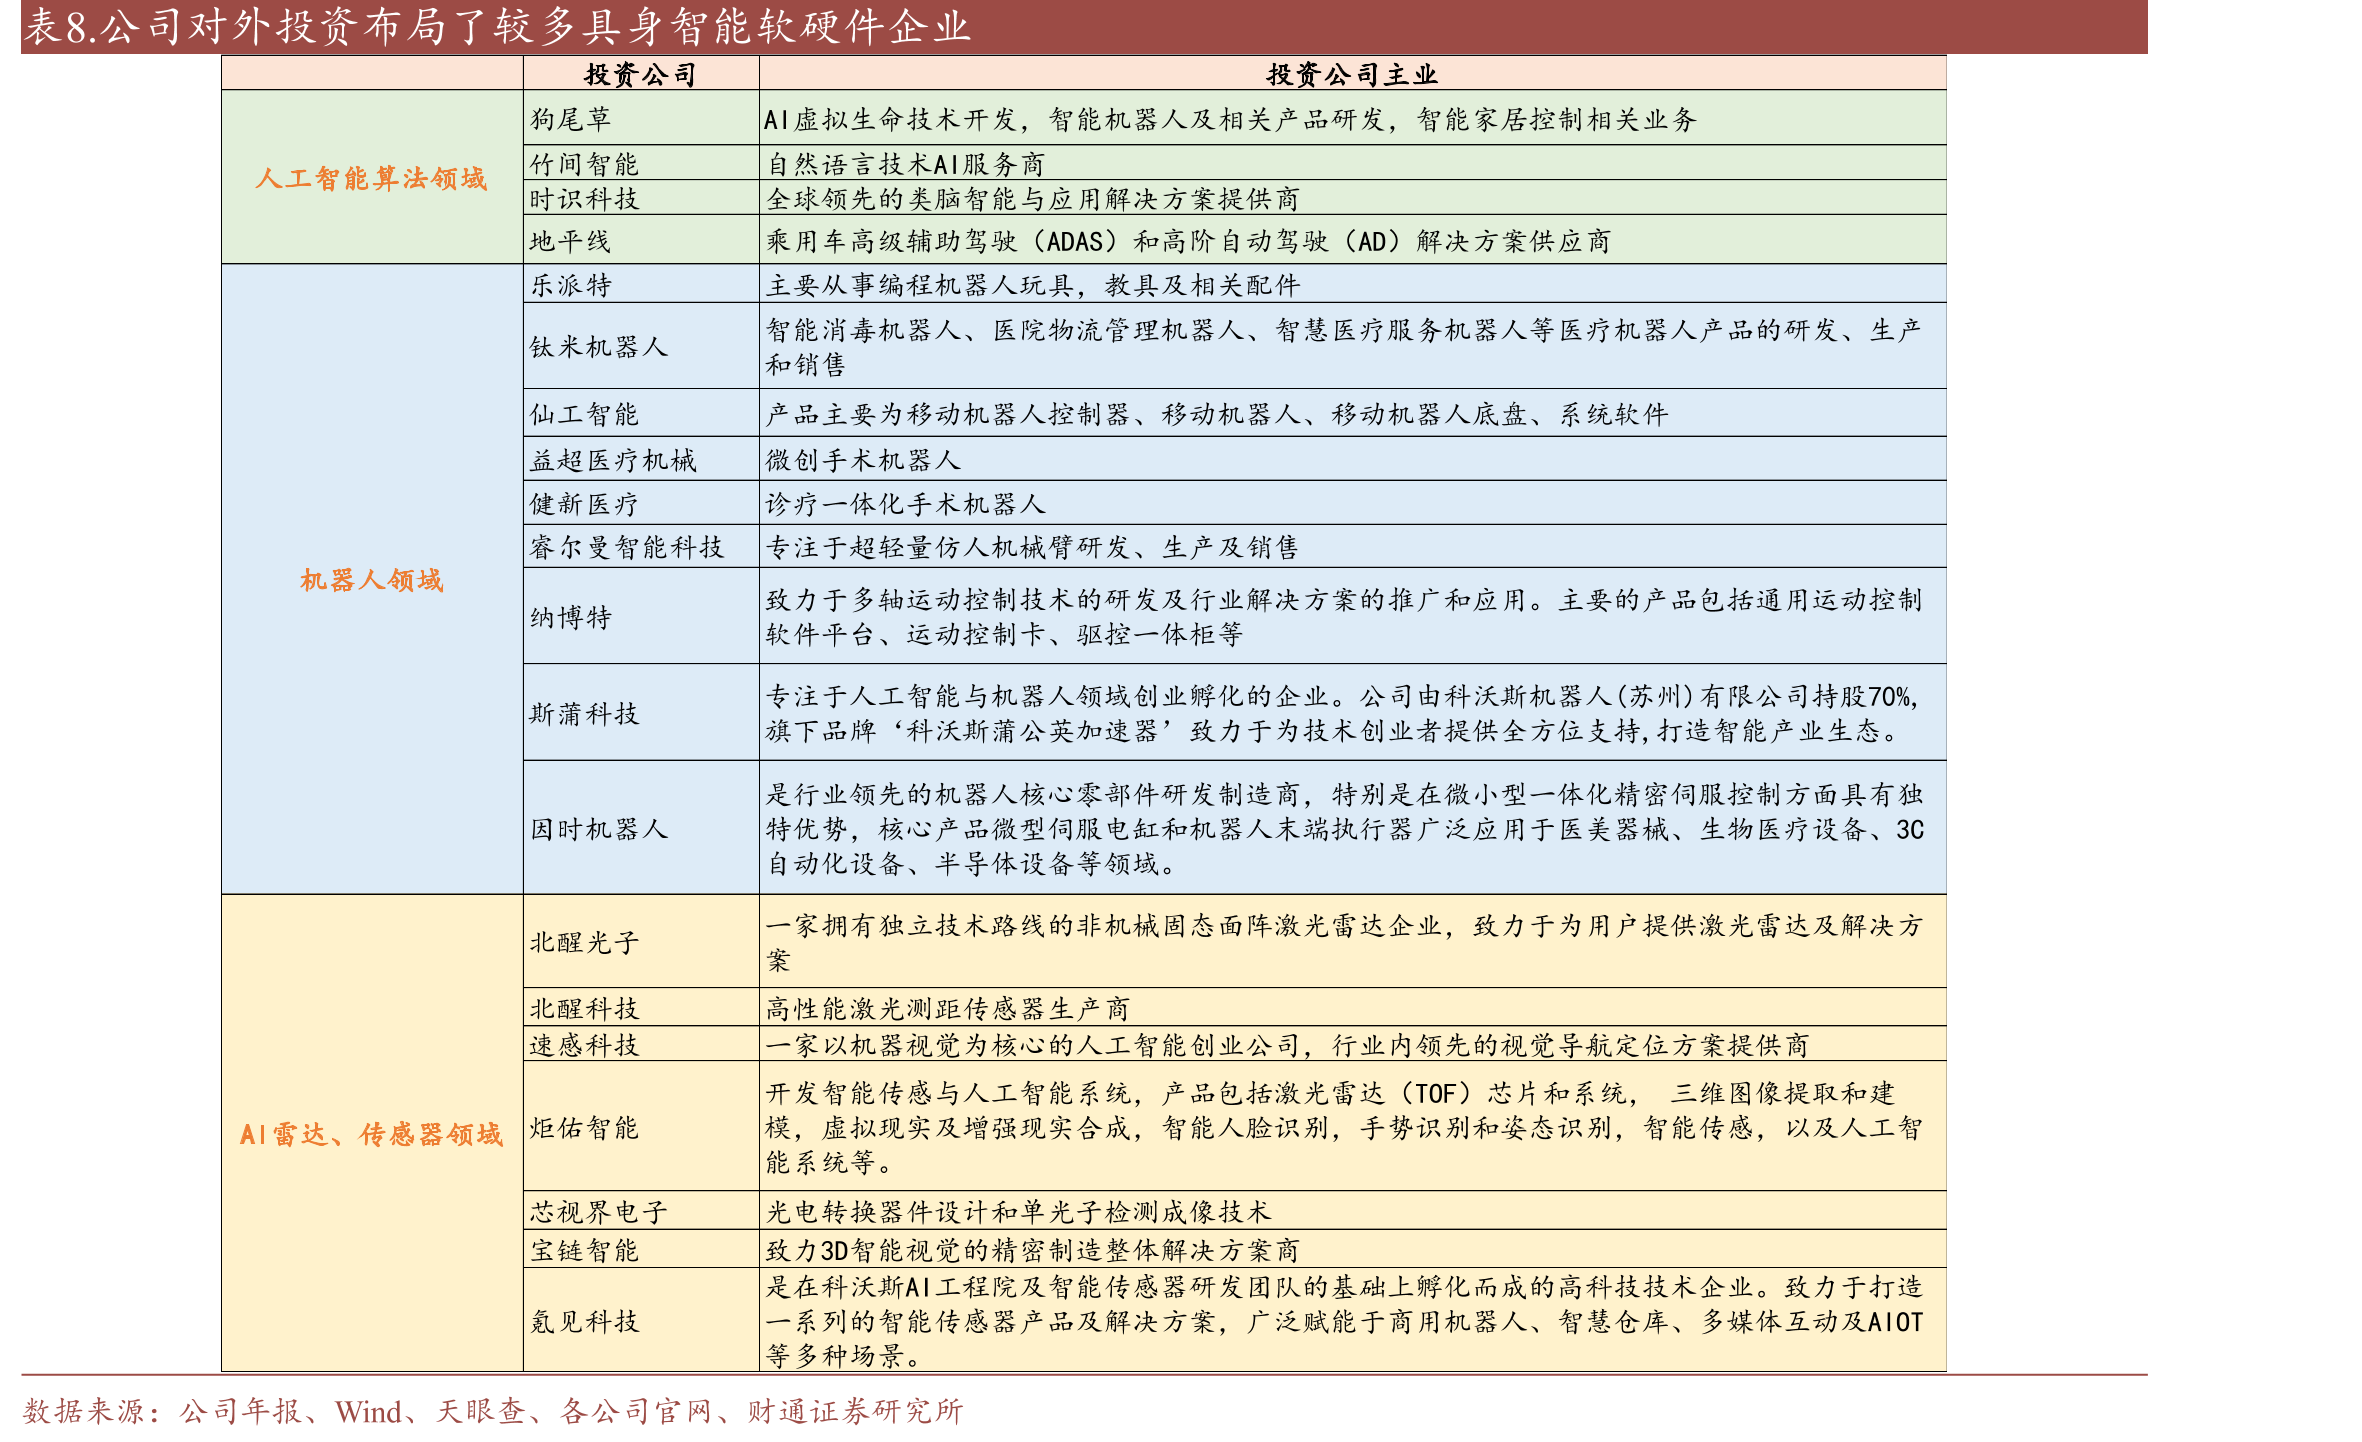The height and width of the screenshot is (1442, 2362).
Task: Select the 狗尾草 company cell
Action: [641, 119]
